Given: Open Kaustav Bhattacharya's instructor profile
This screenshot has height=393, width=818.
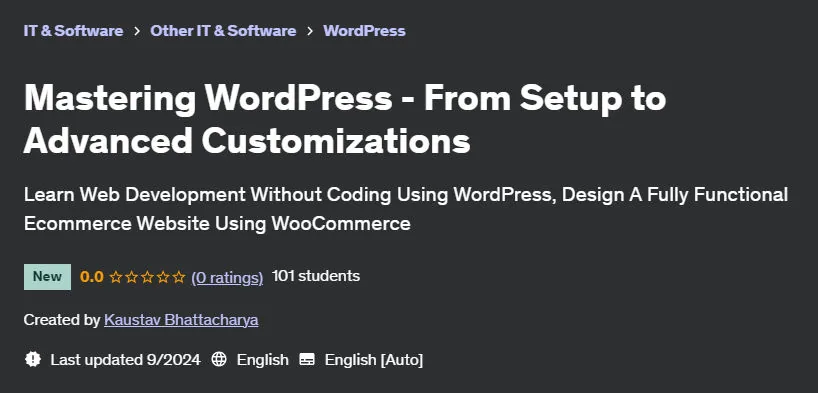Looking at the screenshot, I should 181,319.
